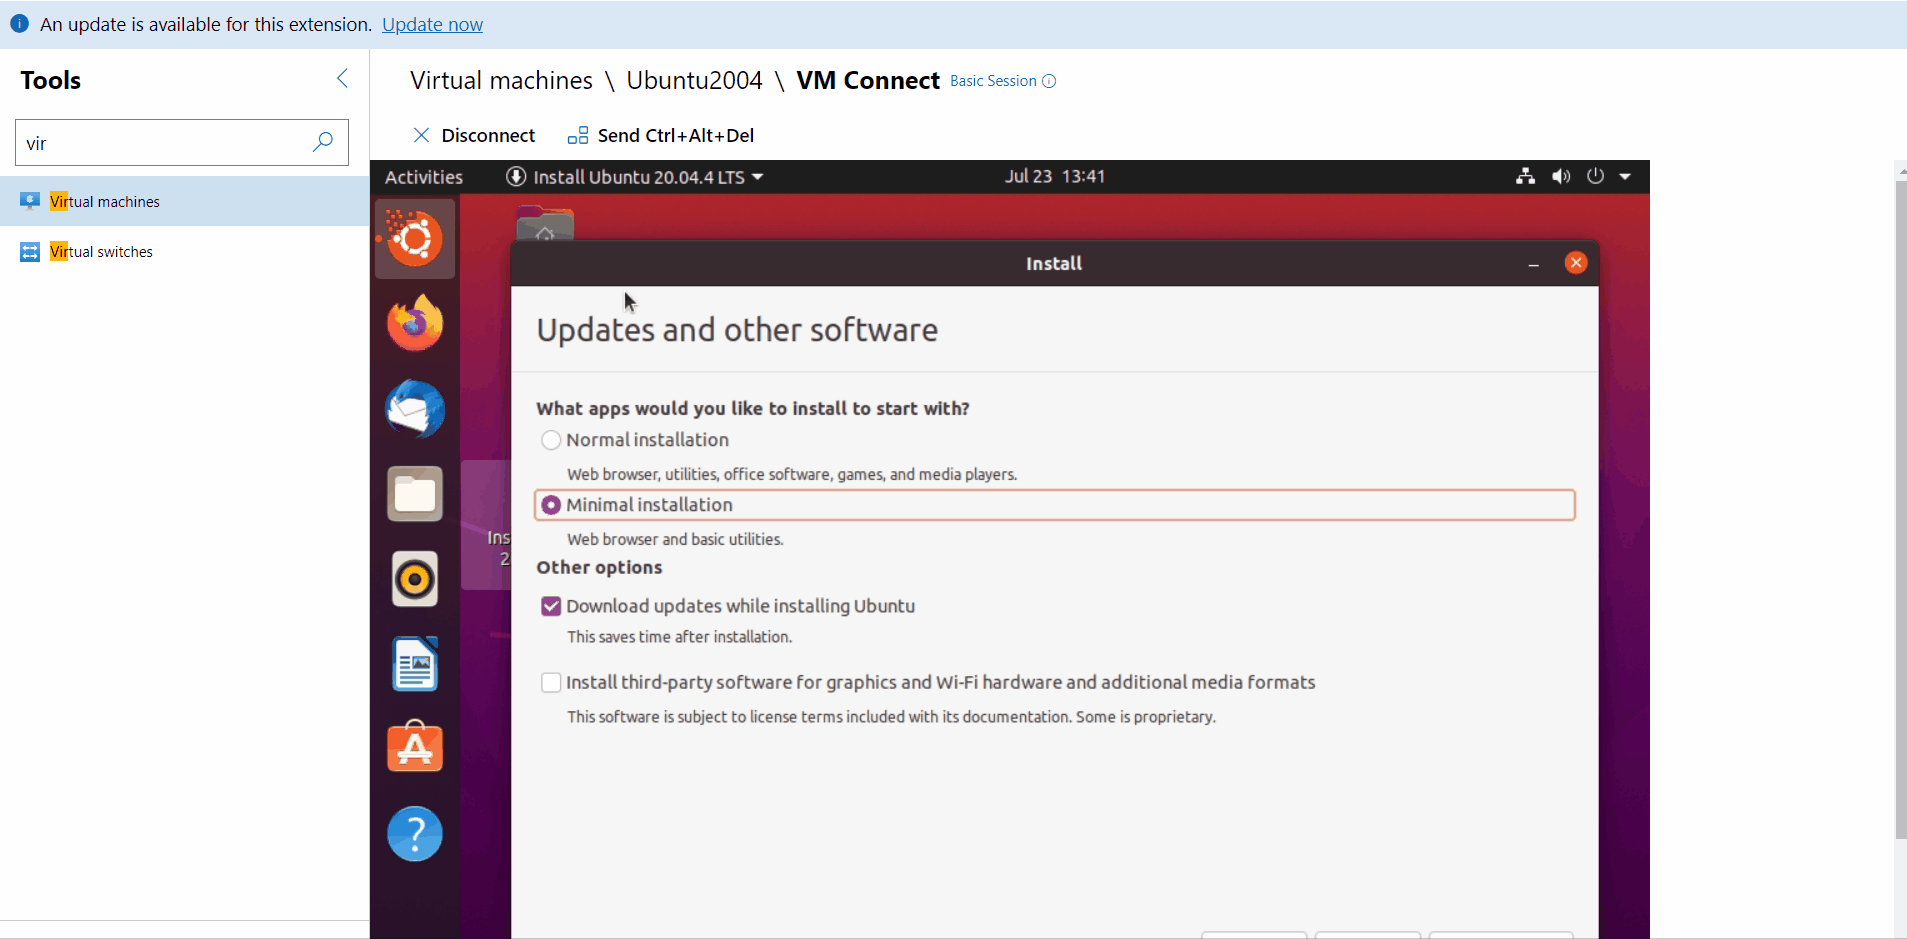Open the Install Ubuntu 20.04.4 LTS app menu
Viewport: 1907px width, 939px height.
click(635, 177)
